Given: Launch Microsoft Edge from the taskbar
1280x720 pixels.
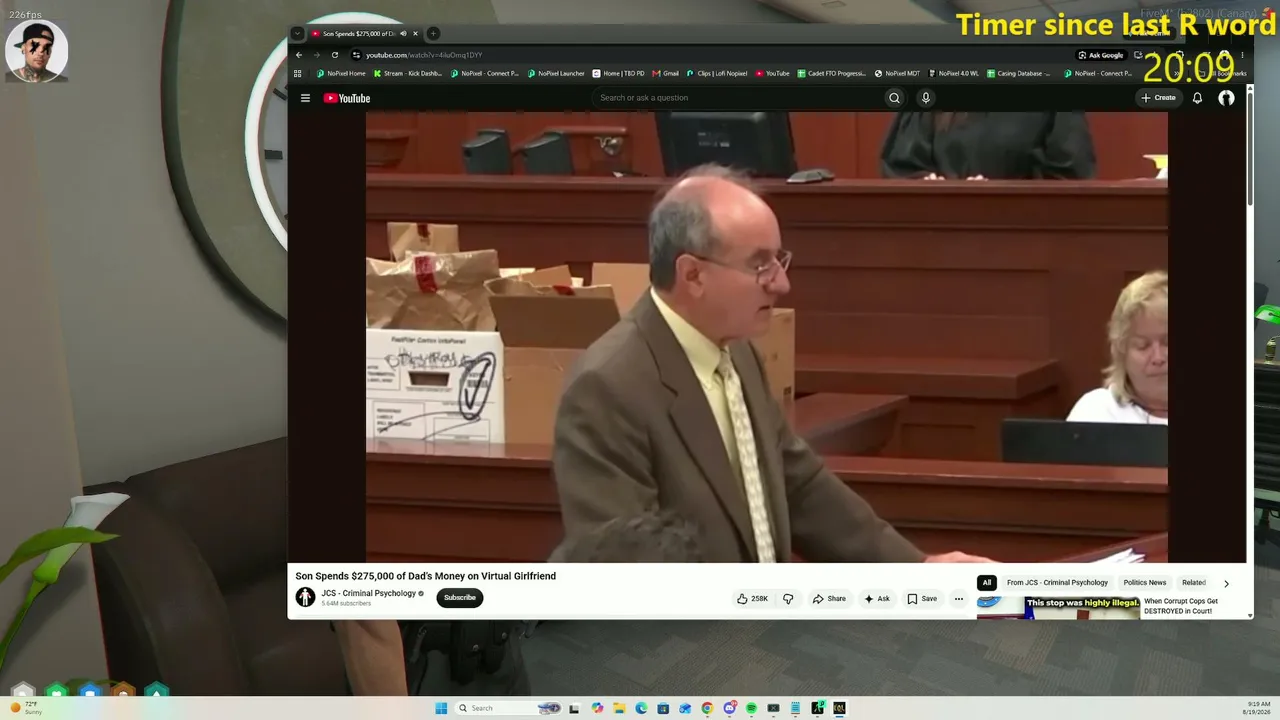Looking at the screenshot, I should [641, 708].
